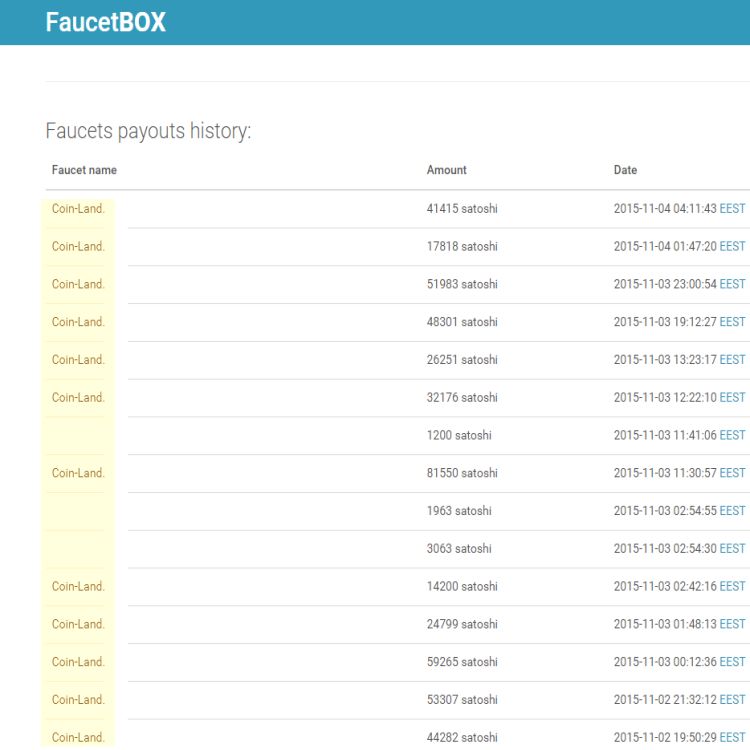The image size is (750, 750).
Task: Click the Amount column header
Action: click(446, 170)
